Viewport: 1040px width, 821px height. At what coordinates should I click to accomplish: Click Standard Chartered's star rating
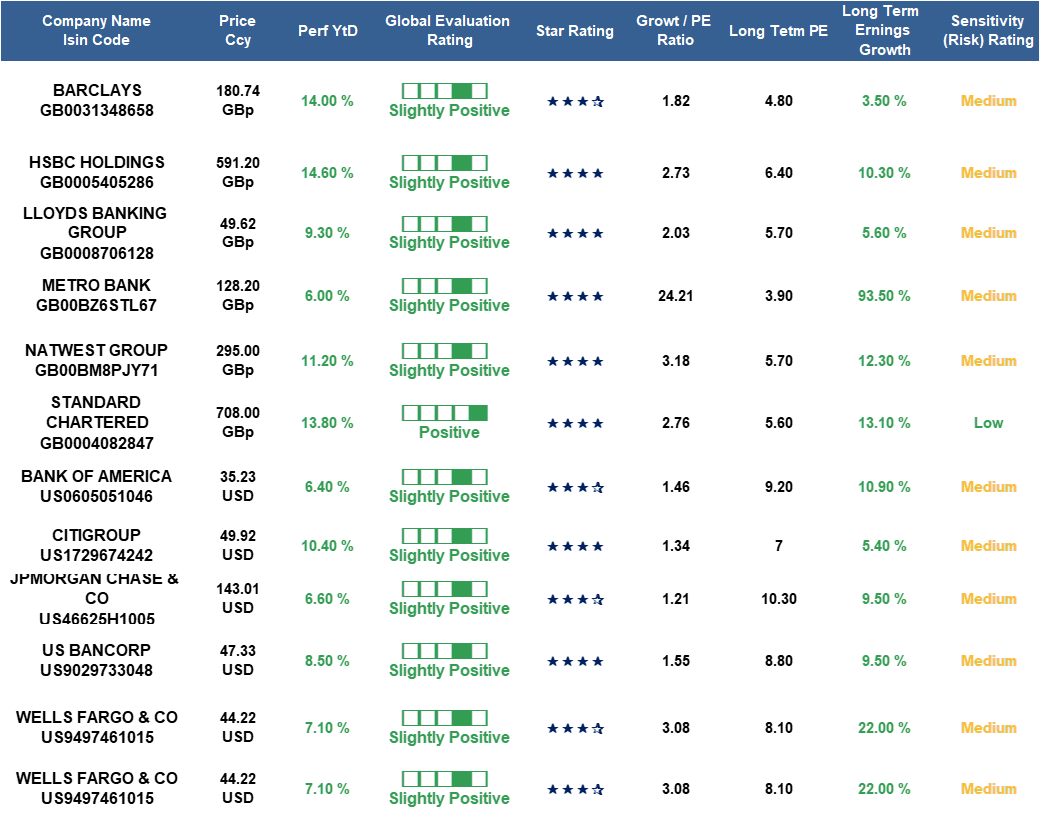point(575,423)
